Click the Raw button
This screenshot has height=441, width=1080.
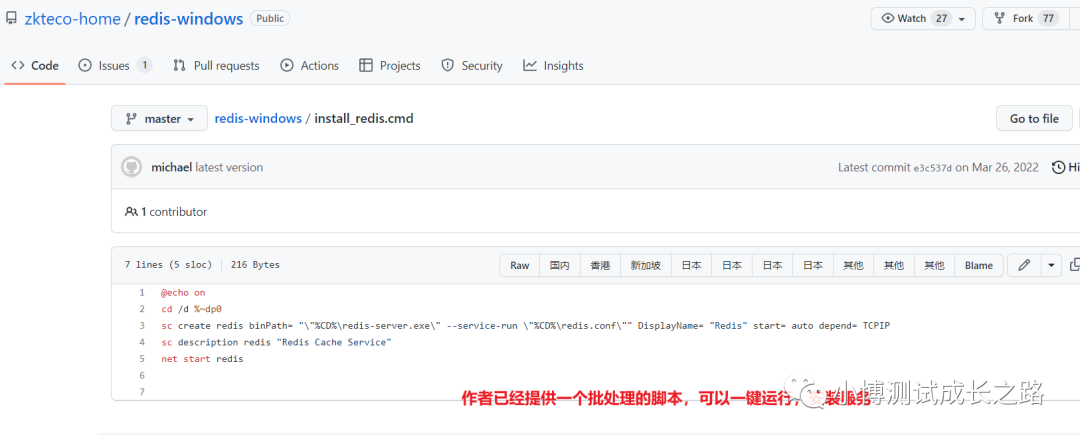coord(519,265)
